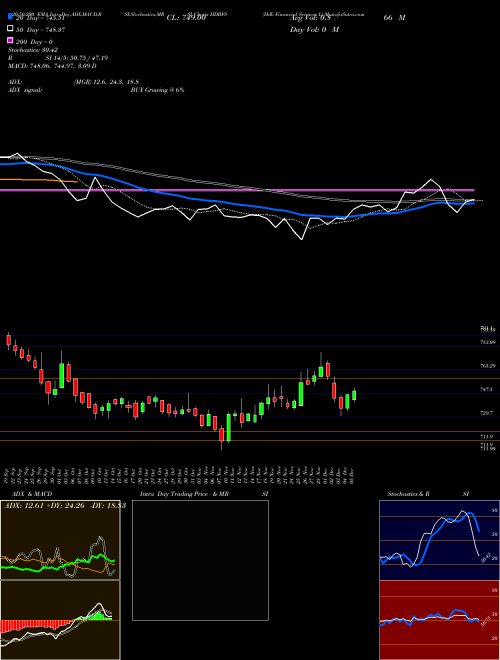The width and height of the screenshot is (500, 660).
Task: Click the 'BUY Growing @ 6%' ADX signal text
Action: (157, 90)
